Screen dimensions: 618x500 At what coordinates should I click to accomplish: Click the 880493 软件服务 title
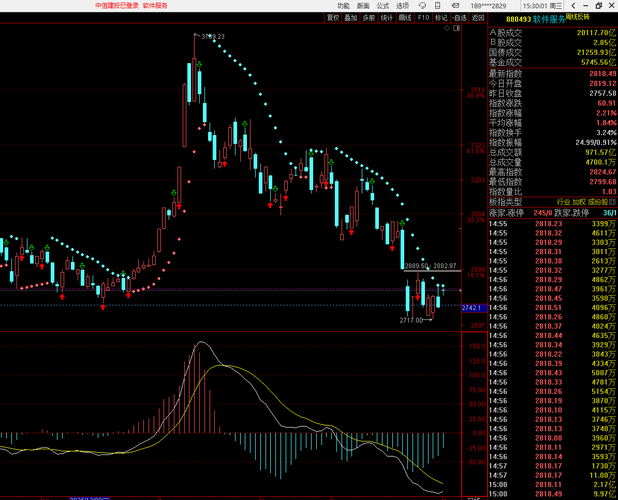[535, 19]
